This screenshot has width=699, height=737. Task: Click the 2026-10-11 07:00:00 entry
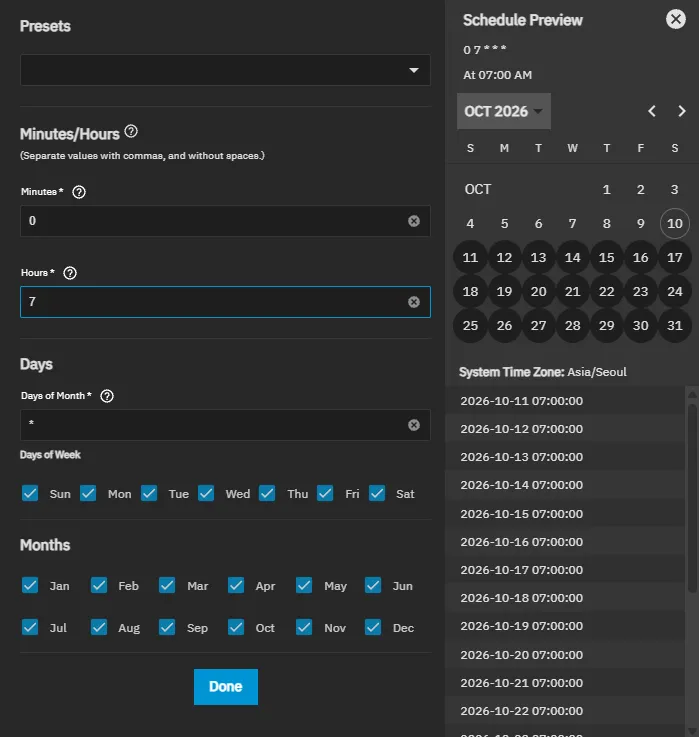point(565,400)
